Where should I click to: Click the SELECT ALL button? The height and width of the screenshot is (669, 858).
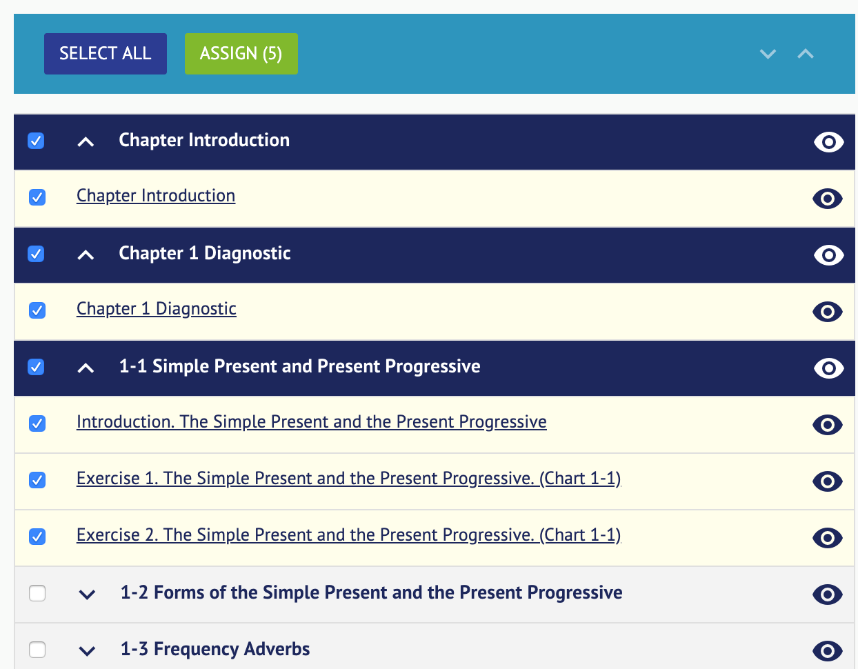(105, 53)
